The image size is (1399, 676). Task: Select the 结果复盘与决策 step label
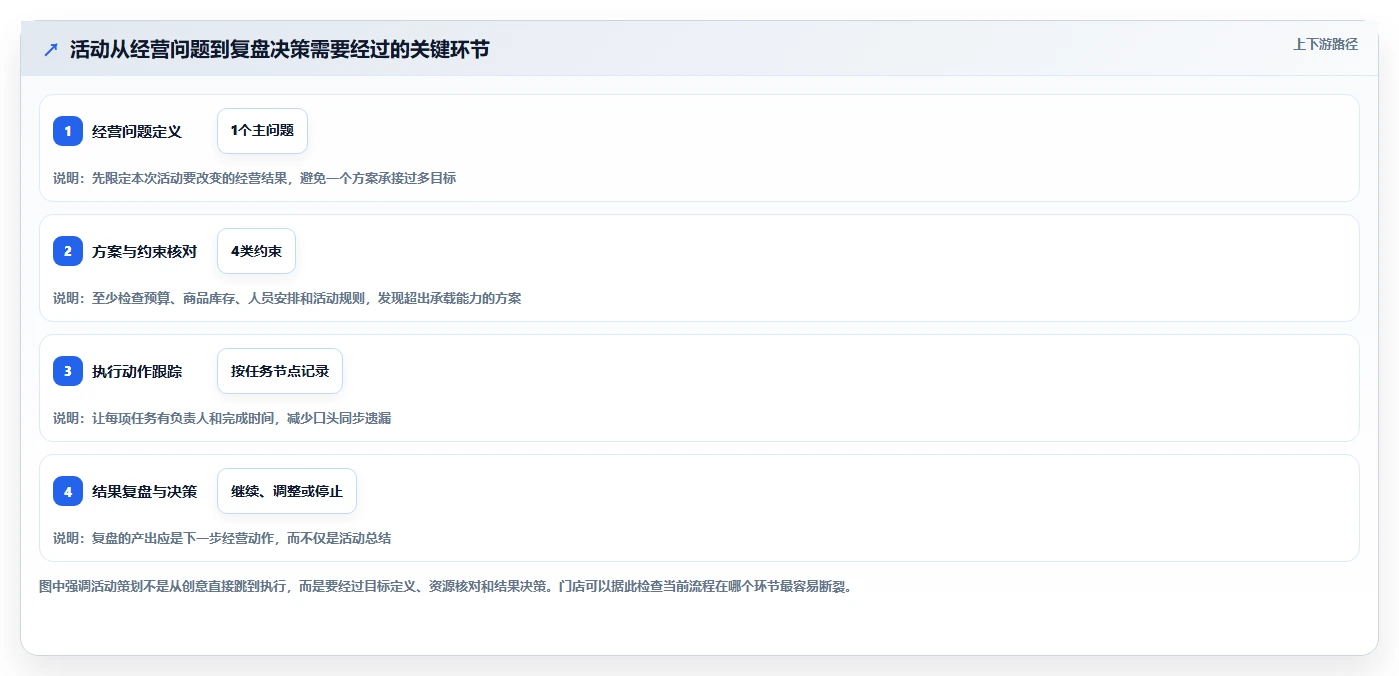coord(144,491)
